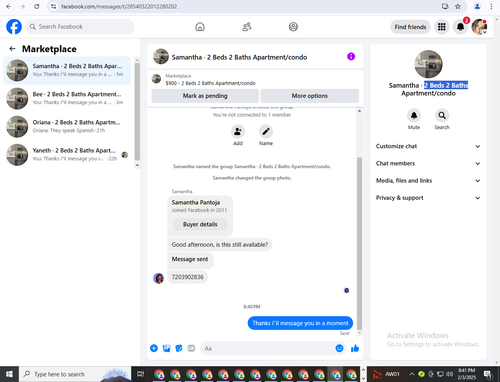The image size is (500, 382).
Task: Open Chrome three-dot menu
Action: click(491, 6)
